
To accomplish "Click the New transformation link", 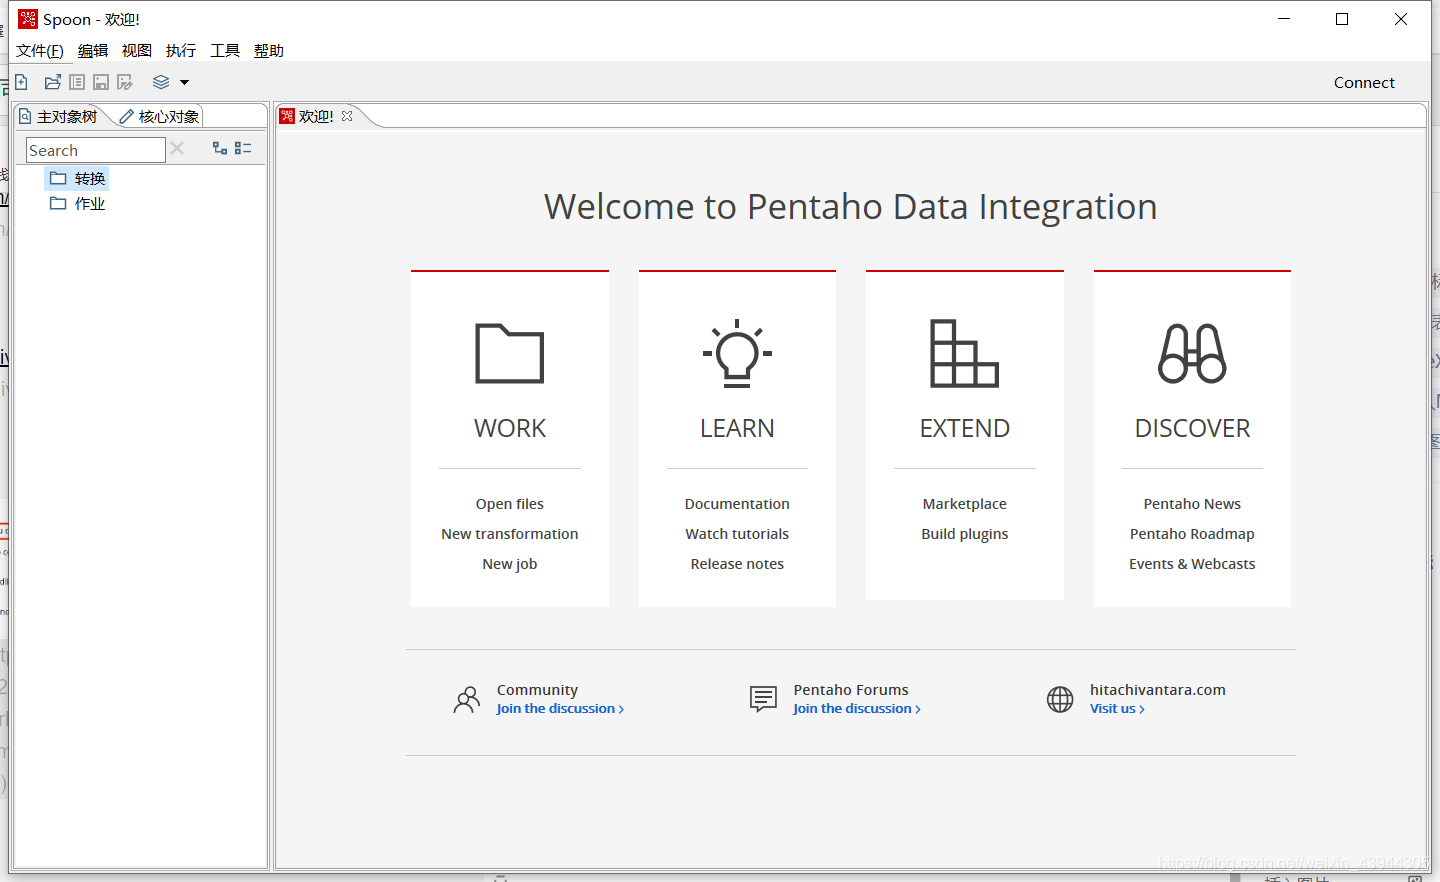I will pyautogui.click(x=510, y=534).
